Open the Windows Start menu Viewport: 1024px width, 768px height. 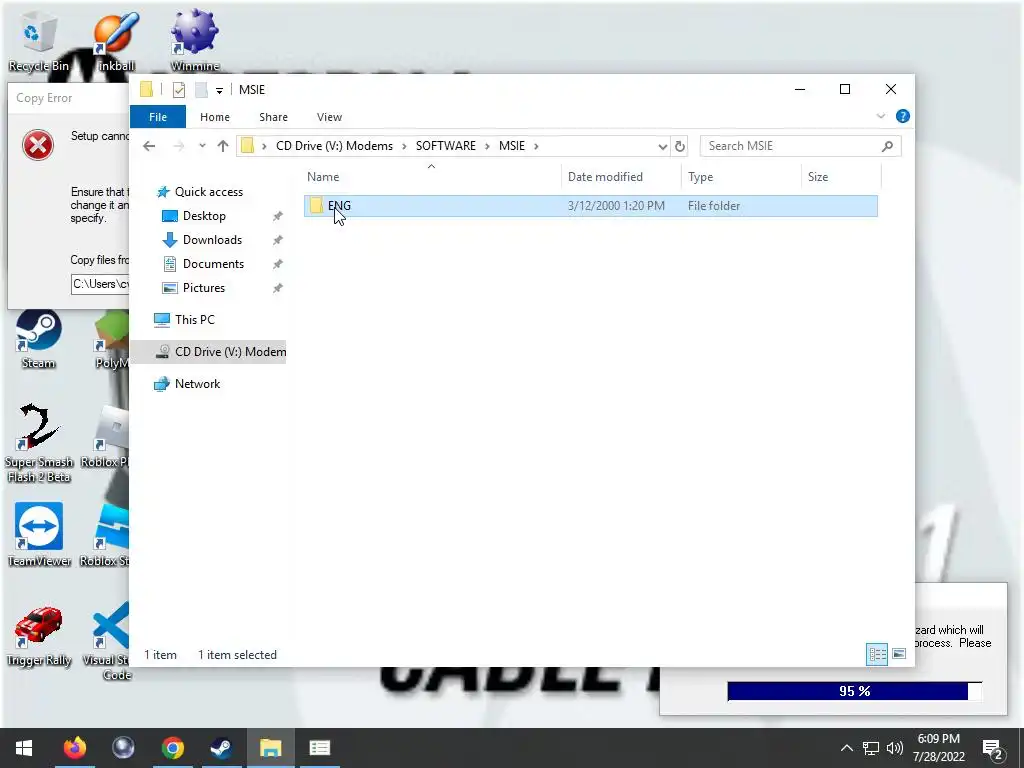[x=24, y=748]
